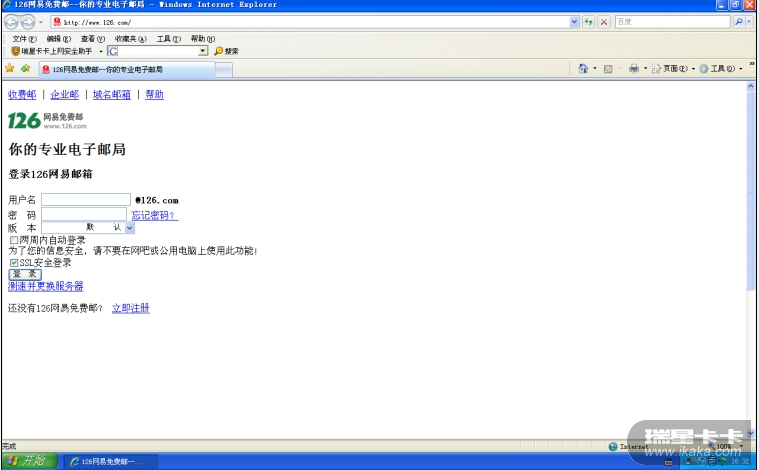Click the 126 网易免费邮 logo

click(x=47, y=121)
